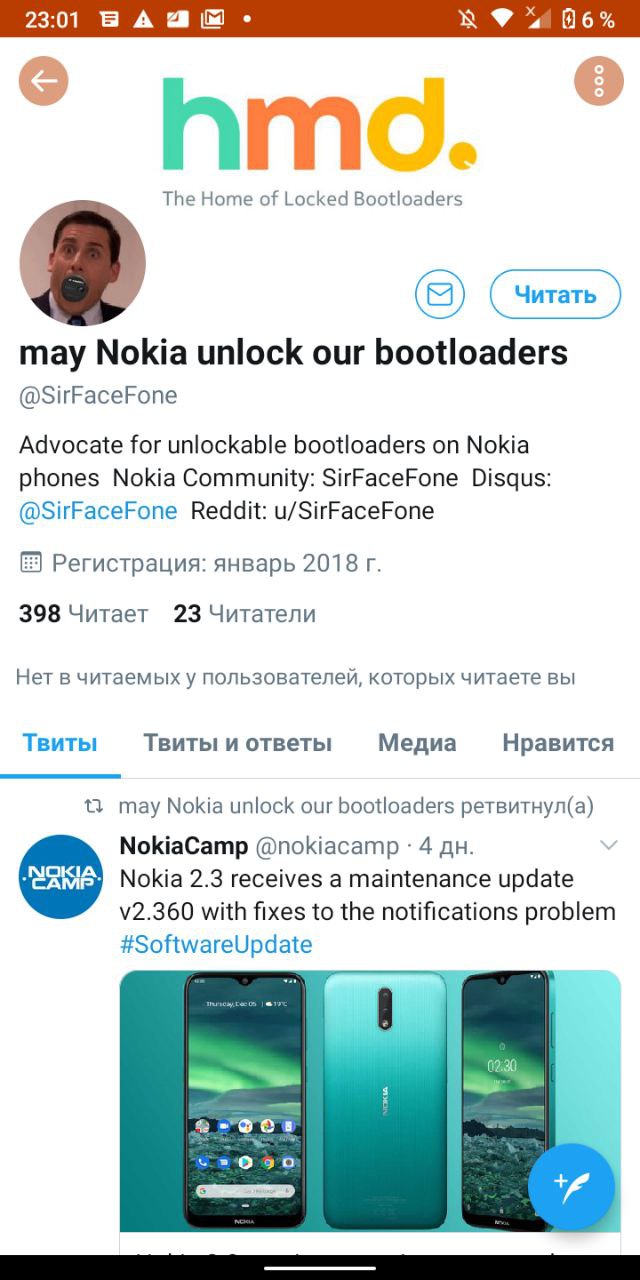The width and height of the screenshot is (640, 1280).
Task: Select the Твиты tab
Action: (60, 743)
